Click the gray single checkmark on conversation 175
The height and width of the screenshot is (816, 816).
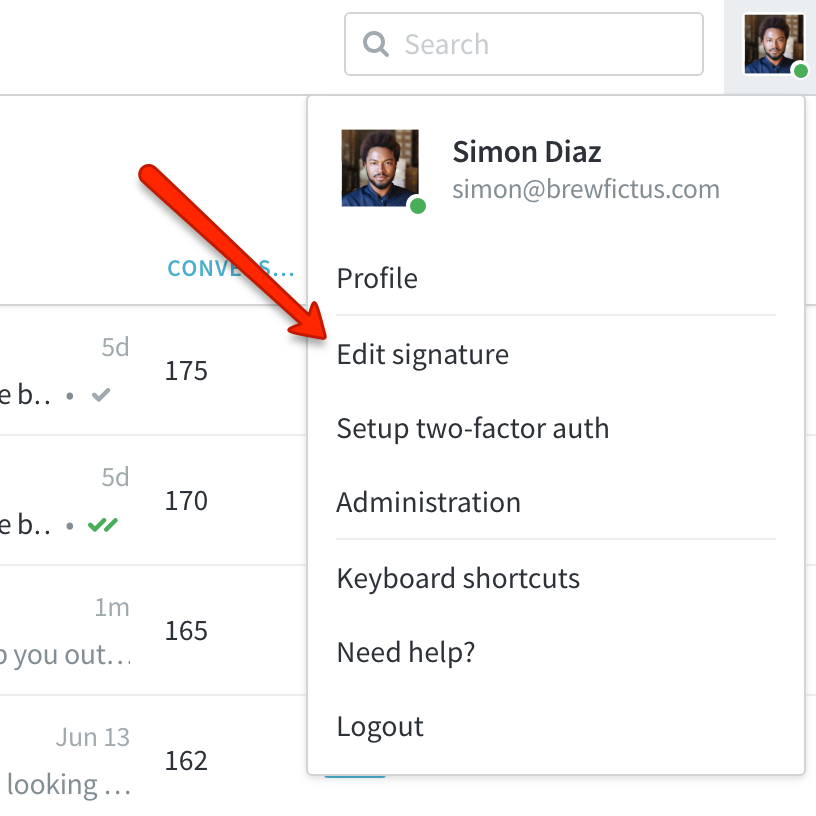101,395
